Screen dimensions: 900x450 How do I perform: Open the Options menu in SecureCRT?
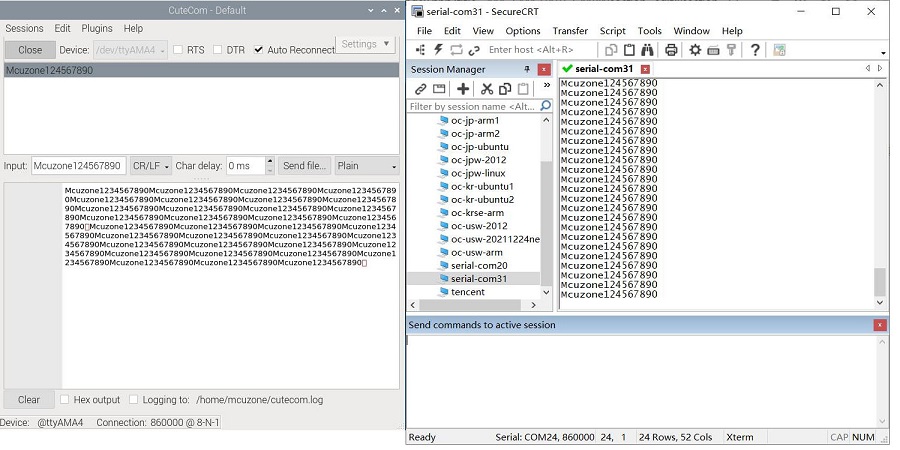[523, 31]
